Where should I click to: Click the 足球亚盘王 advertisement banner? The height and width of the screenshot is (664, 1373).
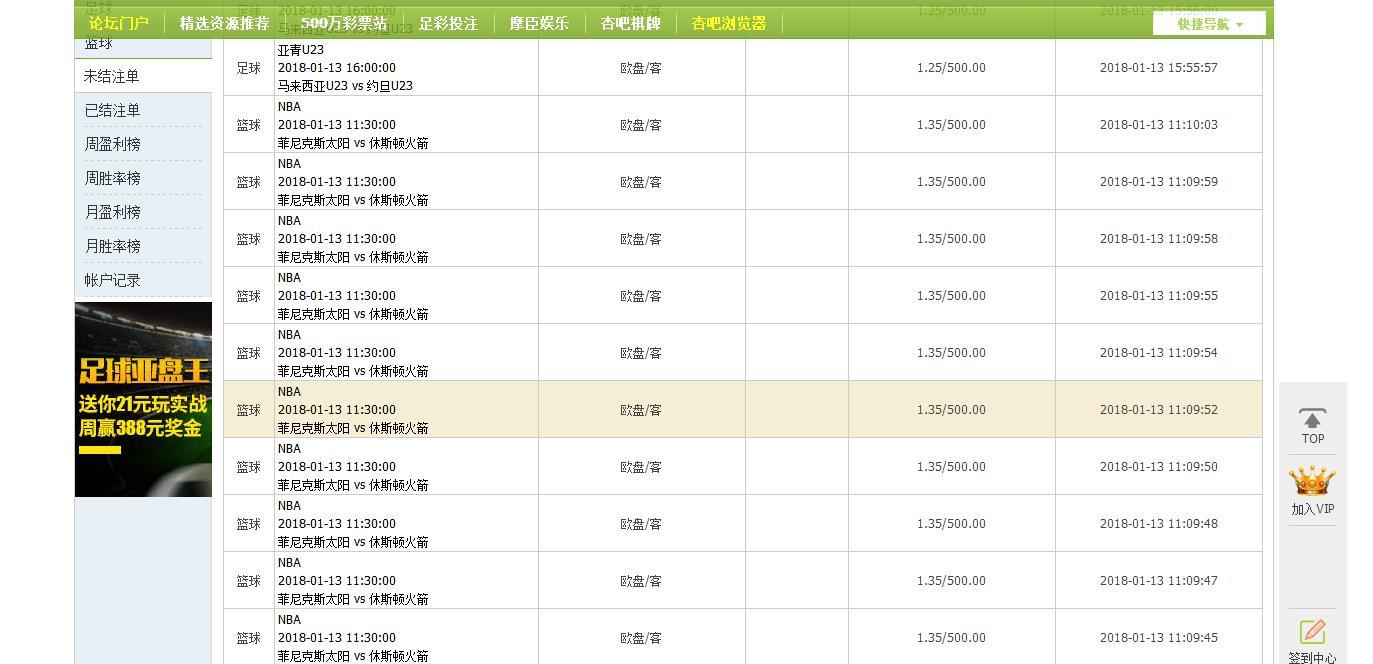click(143, 399)
